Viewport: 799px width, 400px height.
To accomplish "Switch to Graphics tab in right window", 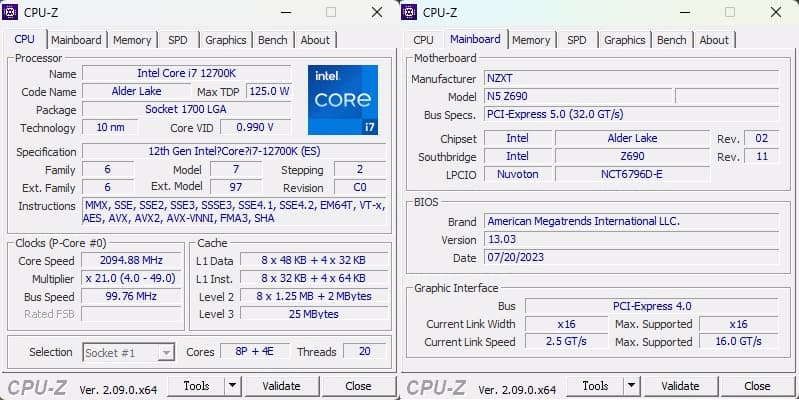I will point(625,40).
